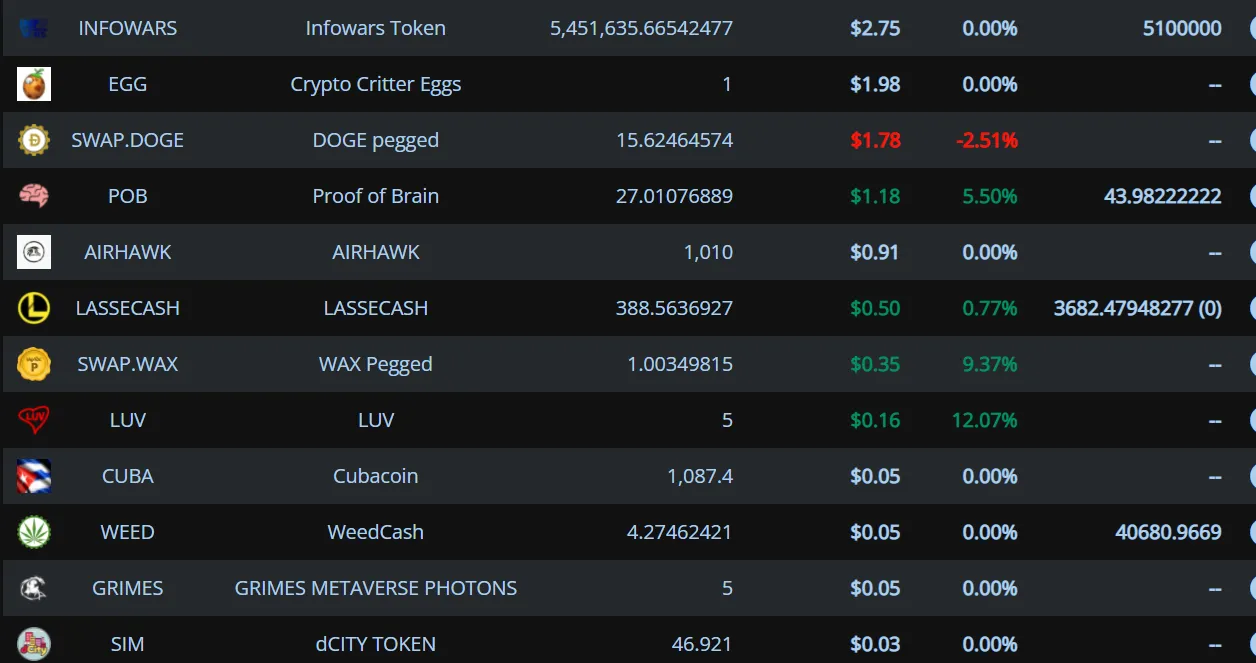Click the balance 15.62464574
Image resolution: width=1256 pixels, height=663 pixels.
(675, 140)
